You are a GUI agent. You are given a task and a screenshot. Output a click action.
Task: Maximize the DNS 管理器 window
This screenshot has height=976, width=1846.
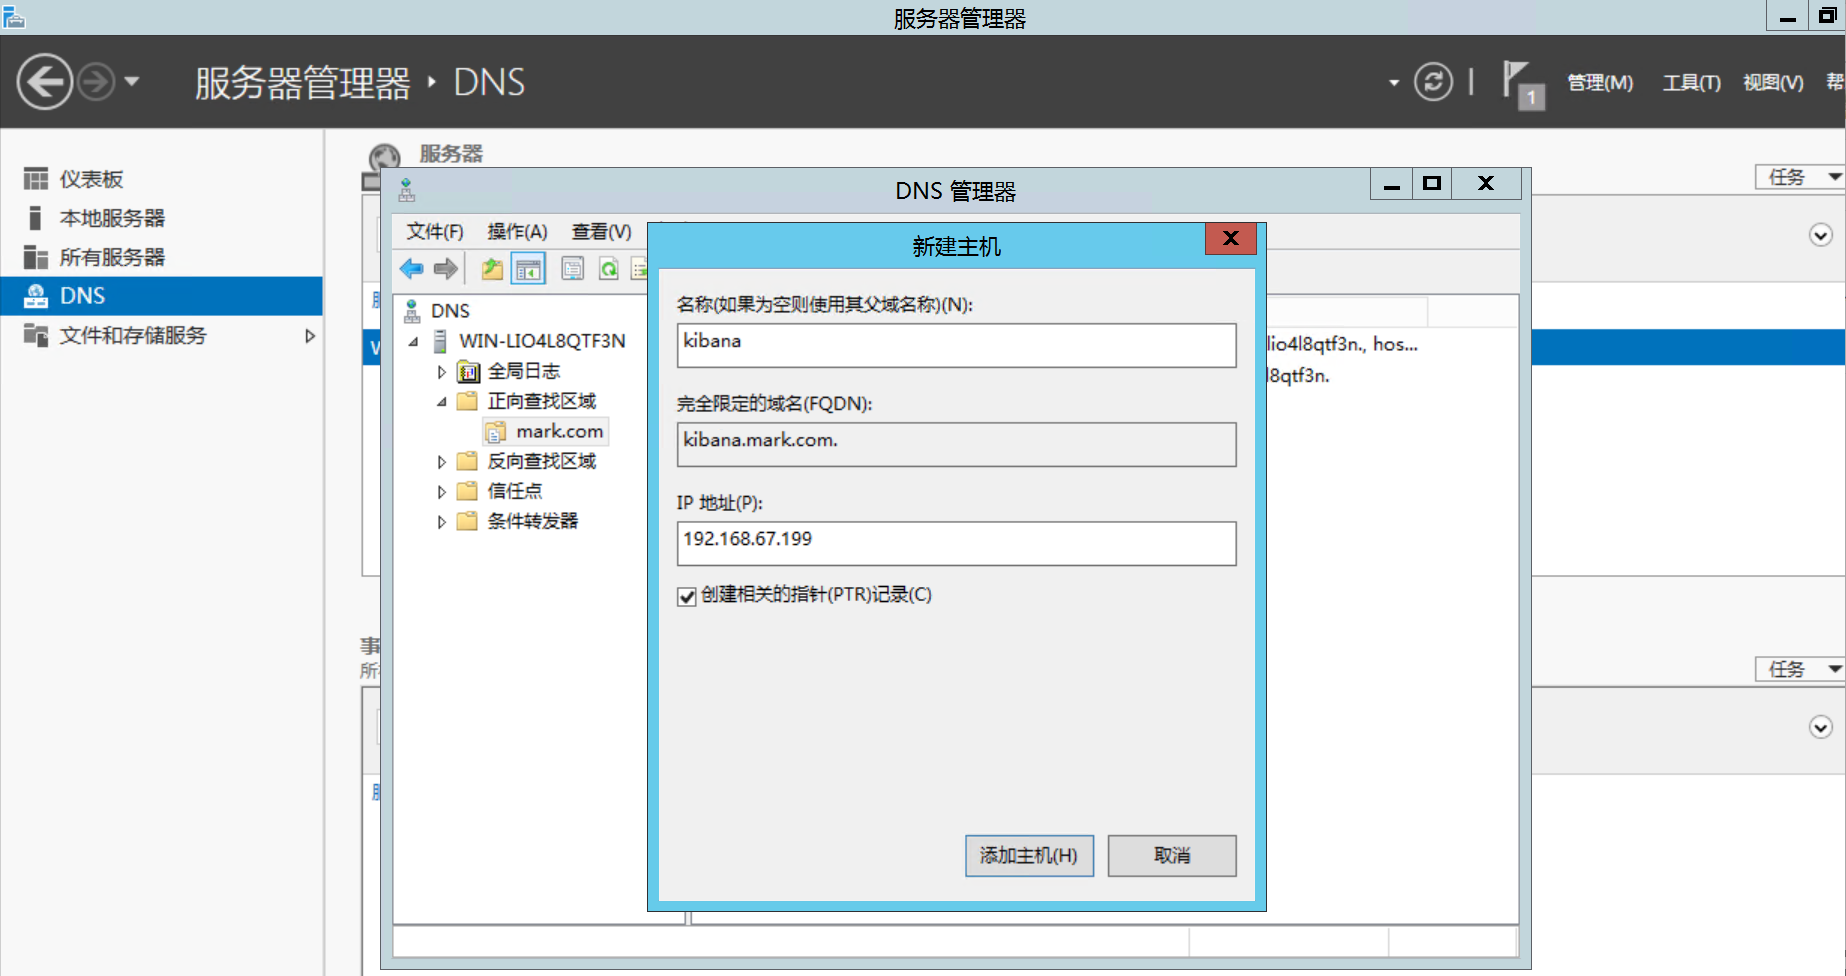tap(1432, 183)
